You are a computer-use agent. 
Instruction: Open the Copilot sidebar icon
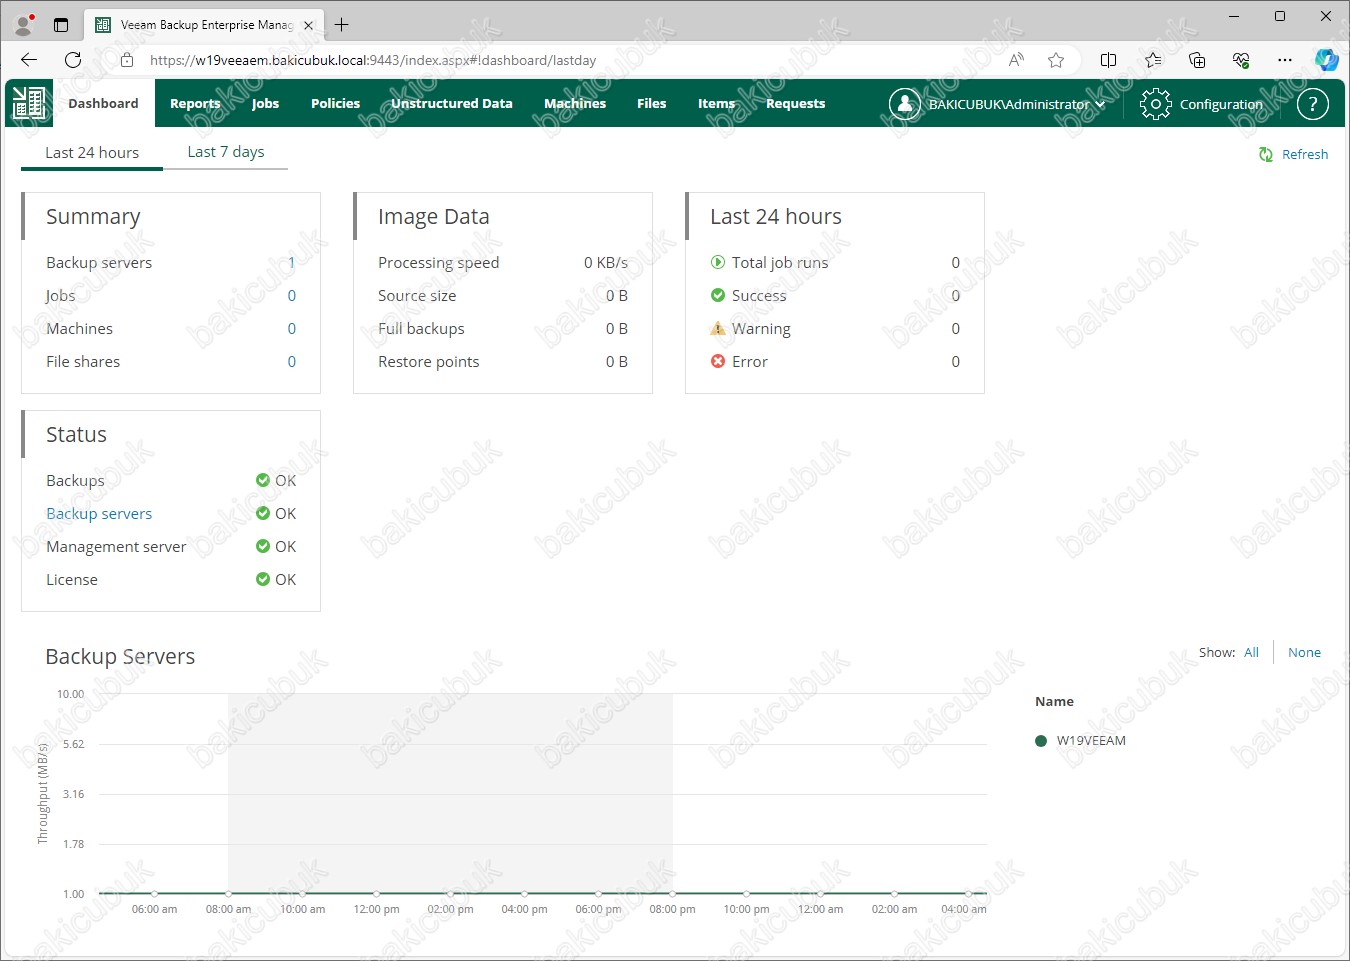[1326, 60]
